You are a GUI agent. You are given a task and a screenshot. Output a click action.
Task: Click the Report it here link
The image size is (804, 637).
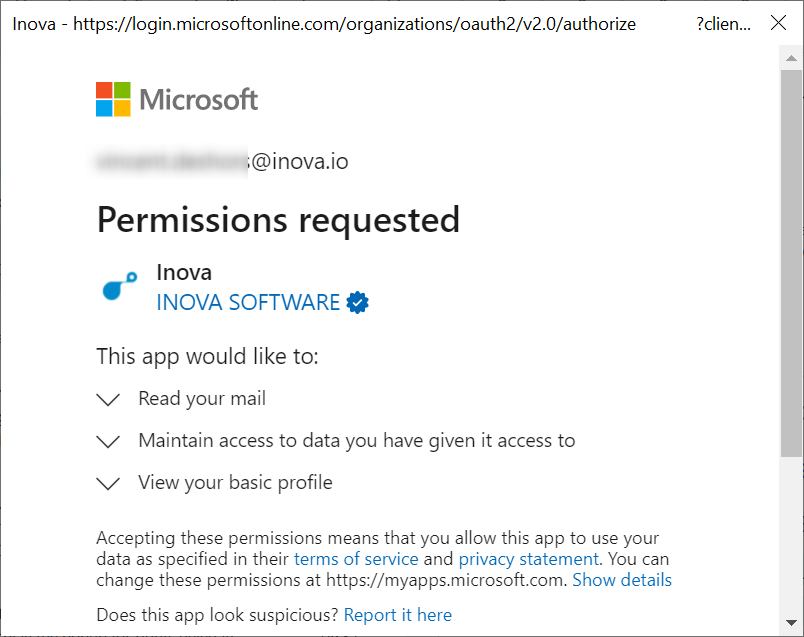[x=398, y=614]
